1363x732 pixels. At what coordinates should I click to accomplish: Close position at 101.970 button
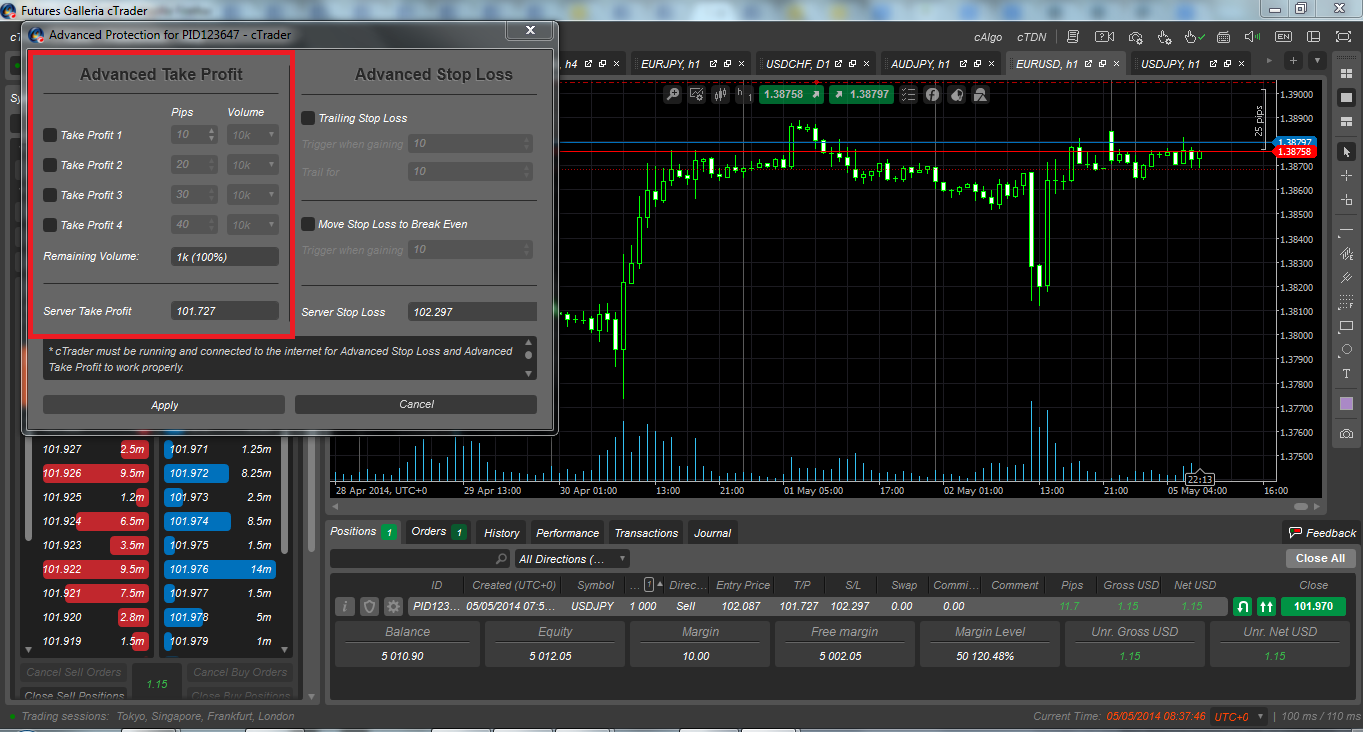point(1313,606)
